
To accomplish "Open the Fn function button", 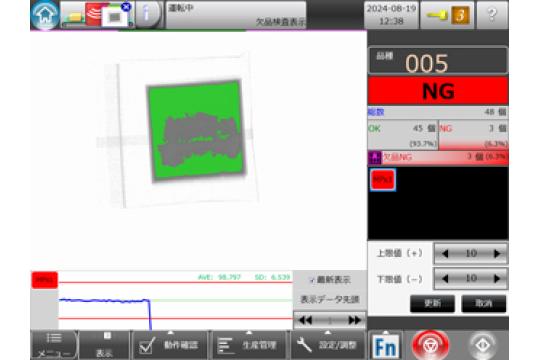I will point(385,346).
